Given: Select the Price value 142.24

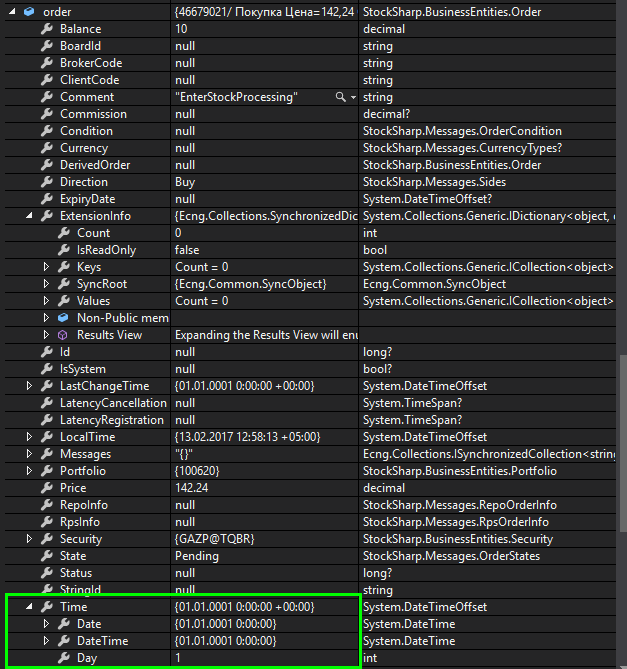Looking at the screenshot, I should tap(194, 488).
